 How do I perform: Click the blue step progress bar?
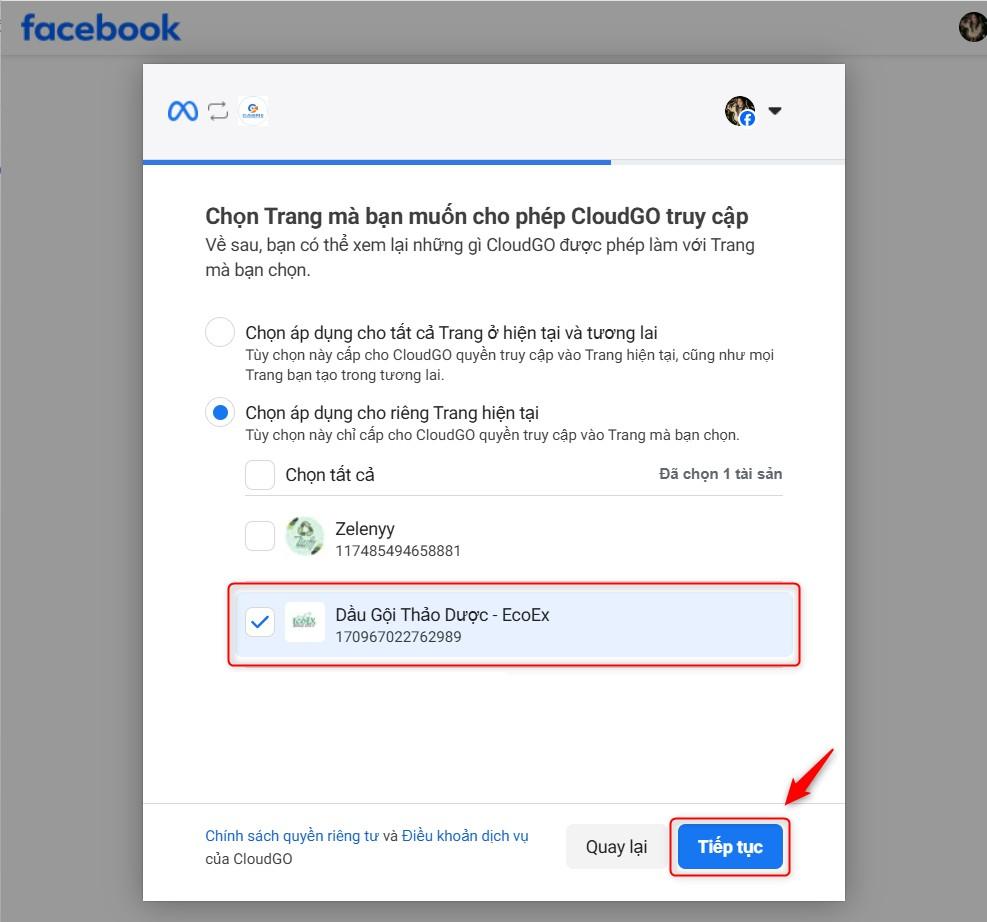point(376,162)
